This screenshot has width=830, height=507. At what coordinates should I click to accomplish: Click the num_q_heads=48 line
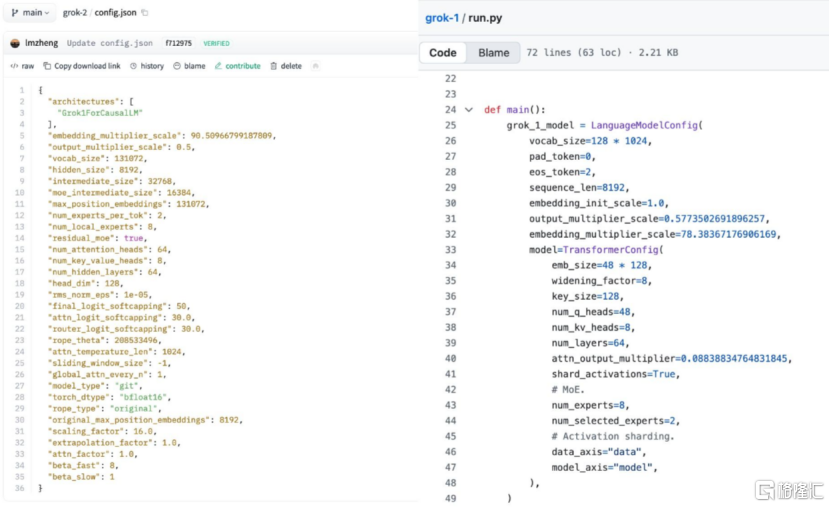click(593, 312)
